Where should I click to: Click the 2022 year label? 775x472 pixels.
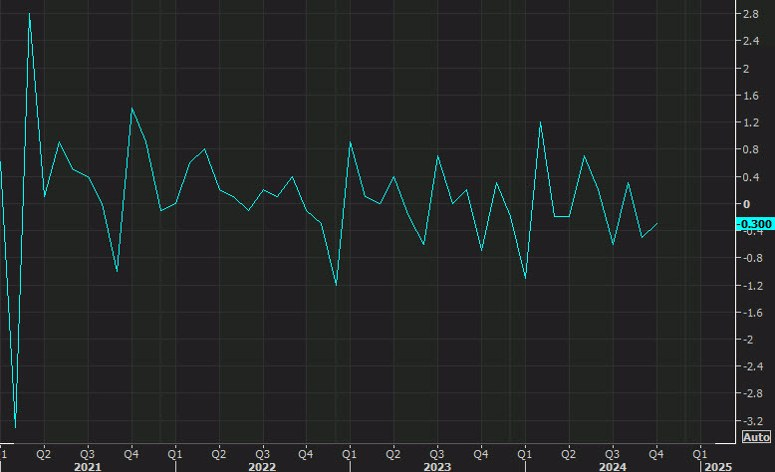pos(262,467)
